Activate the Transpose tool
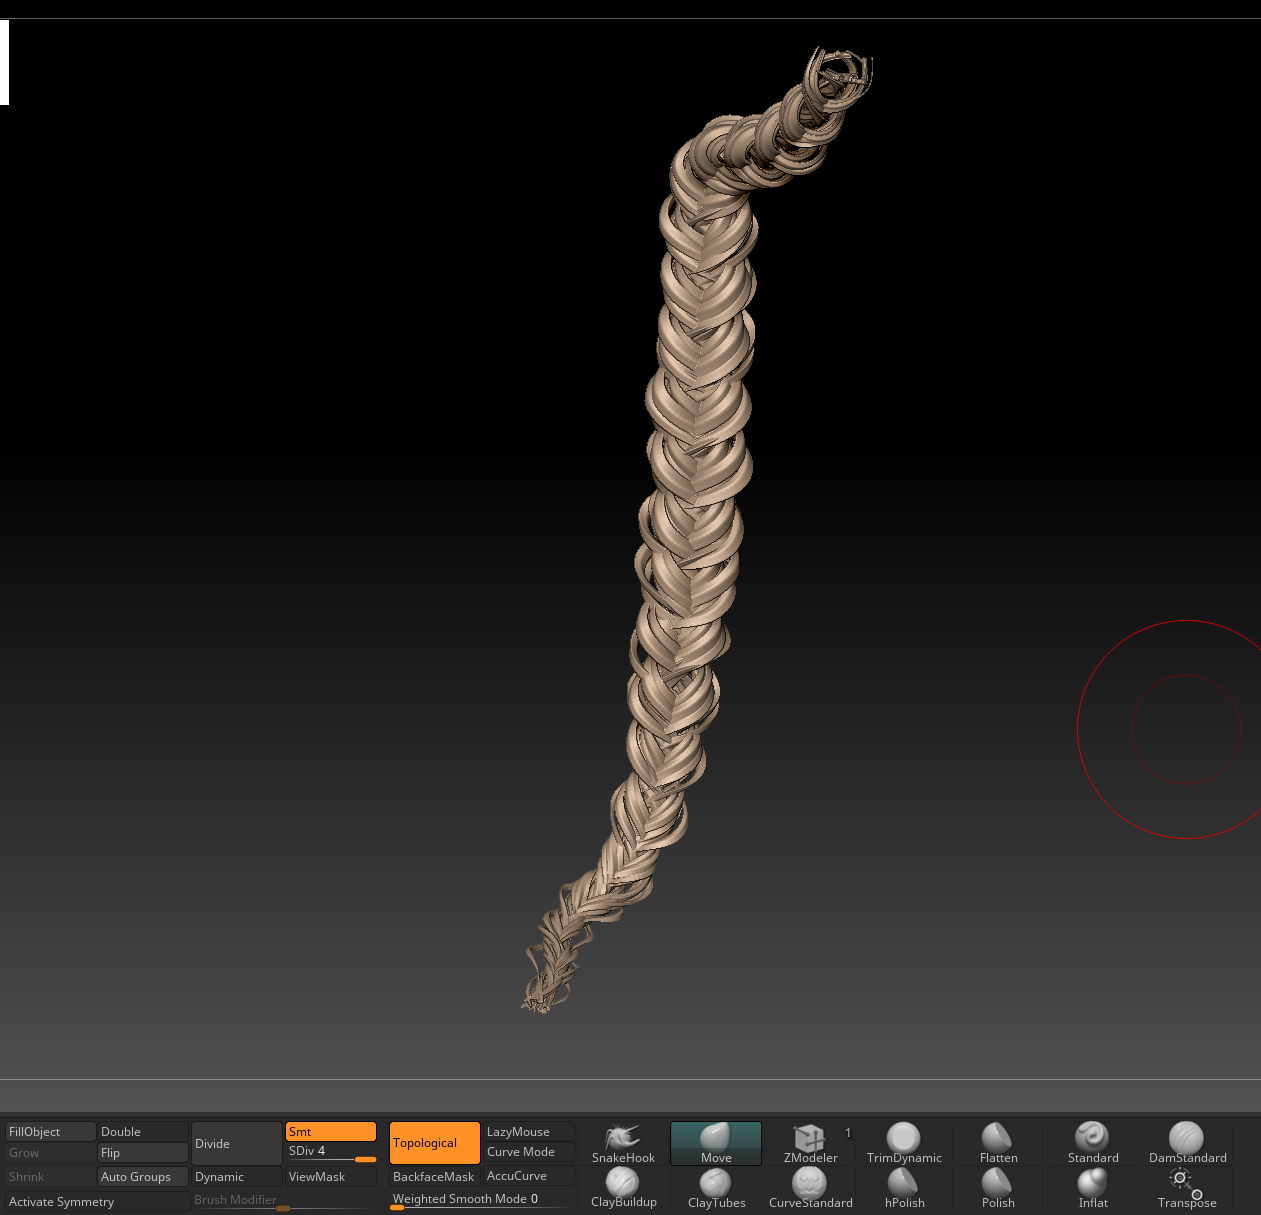The image size is (1261, 1215). (x=1187, y=1190)
